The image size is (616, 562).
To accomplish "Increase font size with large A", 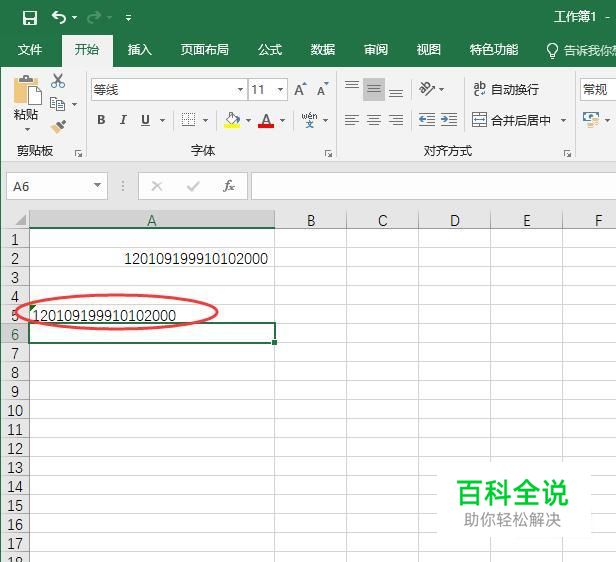I will (301, 90).
